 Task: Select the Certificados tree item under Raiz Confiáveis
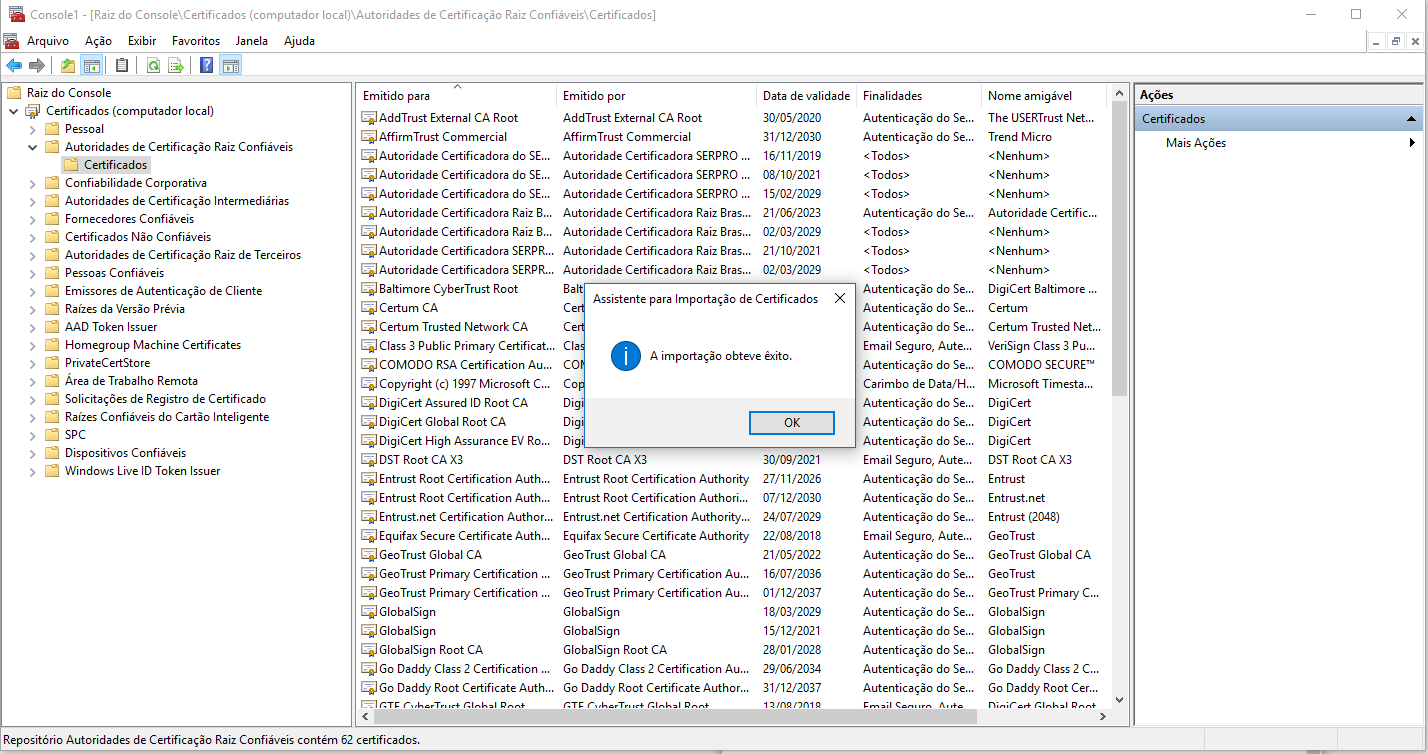(116, 165)
